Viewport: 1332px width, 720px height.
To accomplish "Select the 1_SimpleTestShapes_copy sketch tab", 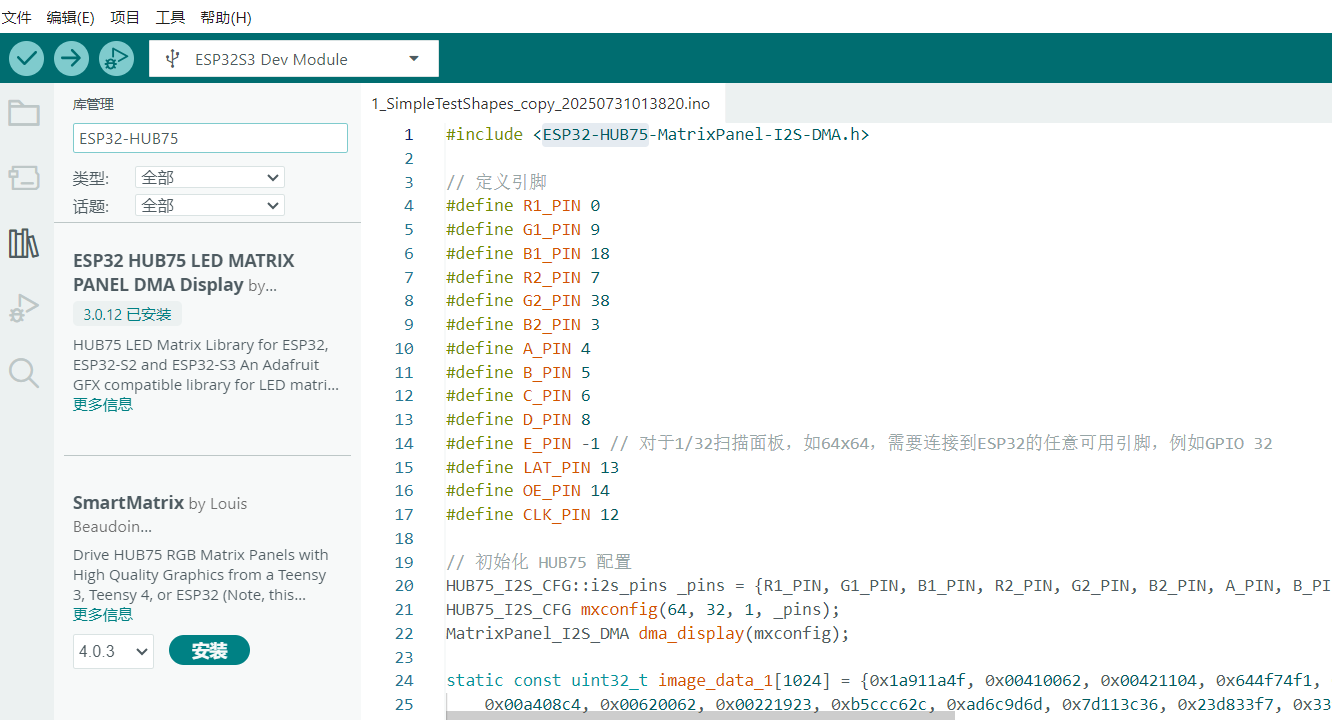I will (x=541, y=104).
